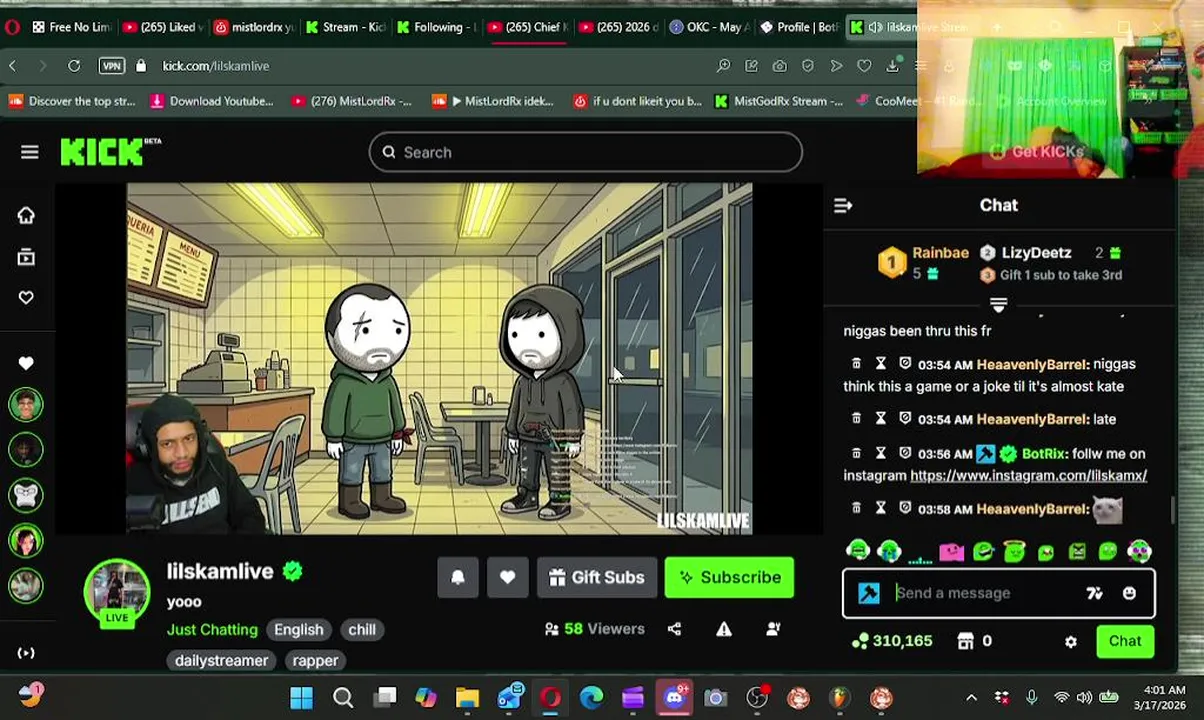Switch to 'Stream - Kick' browser tab
Image resolution: width=1204 pixels, height=720 pixels.
point(345,27)
